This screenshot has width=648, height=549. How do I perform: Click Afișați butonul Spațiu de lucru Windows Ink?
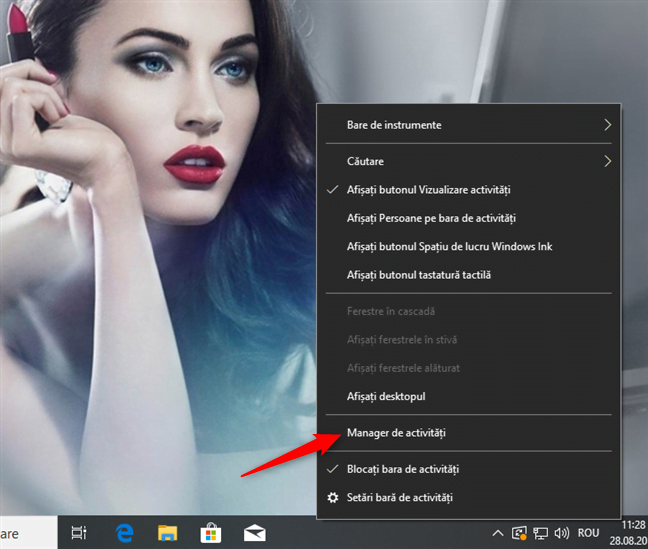point(450,246)
